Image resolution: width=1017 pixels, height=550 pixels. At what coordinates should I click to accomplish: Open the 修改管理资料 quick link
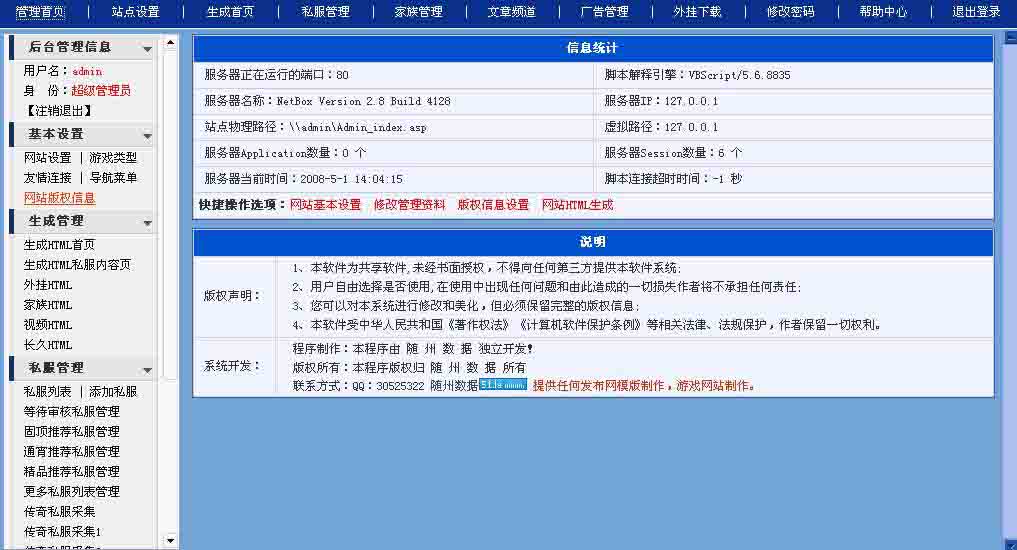coord(409,205)
